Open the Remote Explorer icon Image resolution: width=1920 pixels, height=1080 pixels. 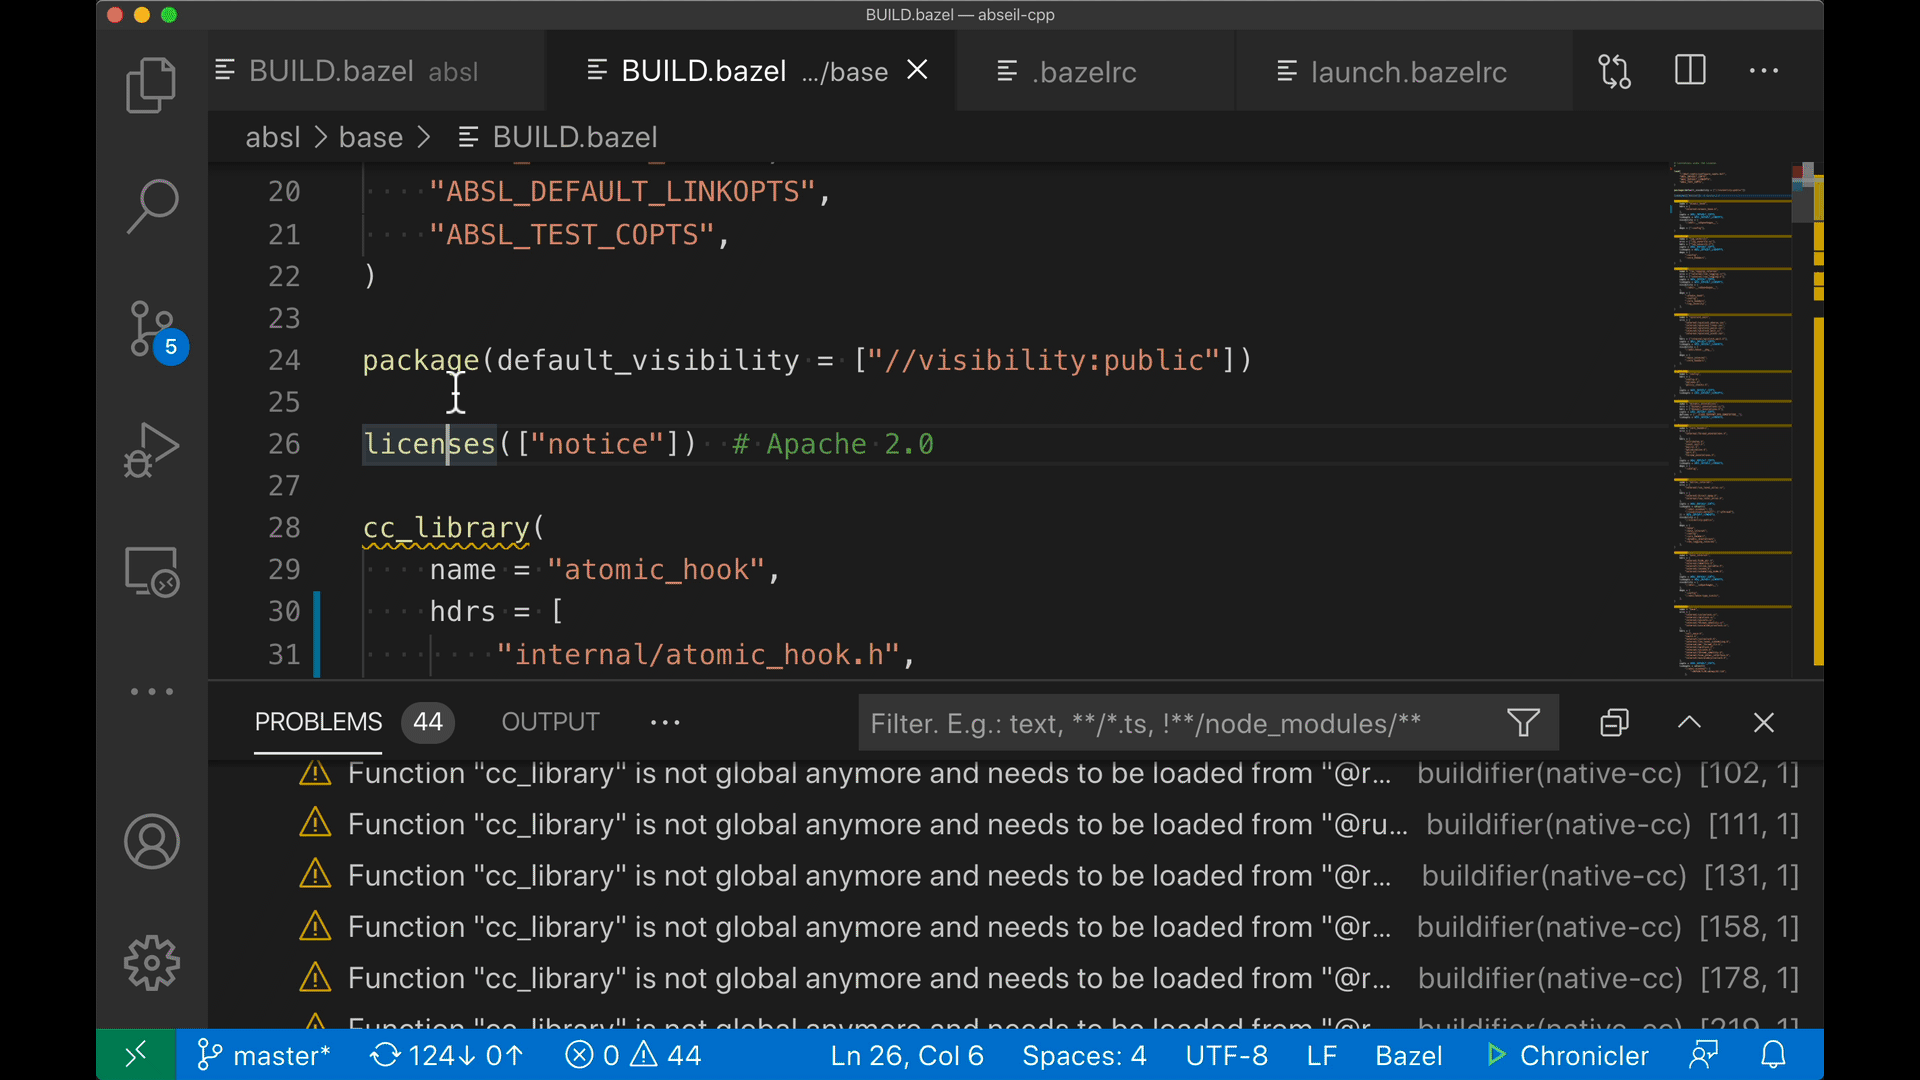pyautogui.click(x=151, y=571)
